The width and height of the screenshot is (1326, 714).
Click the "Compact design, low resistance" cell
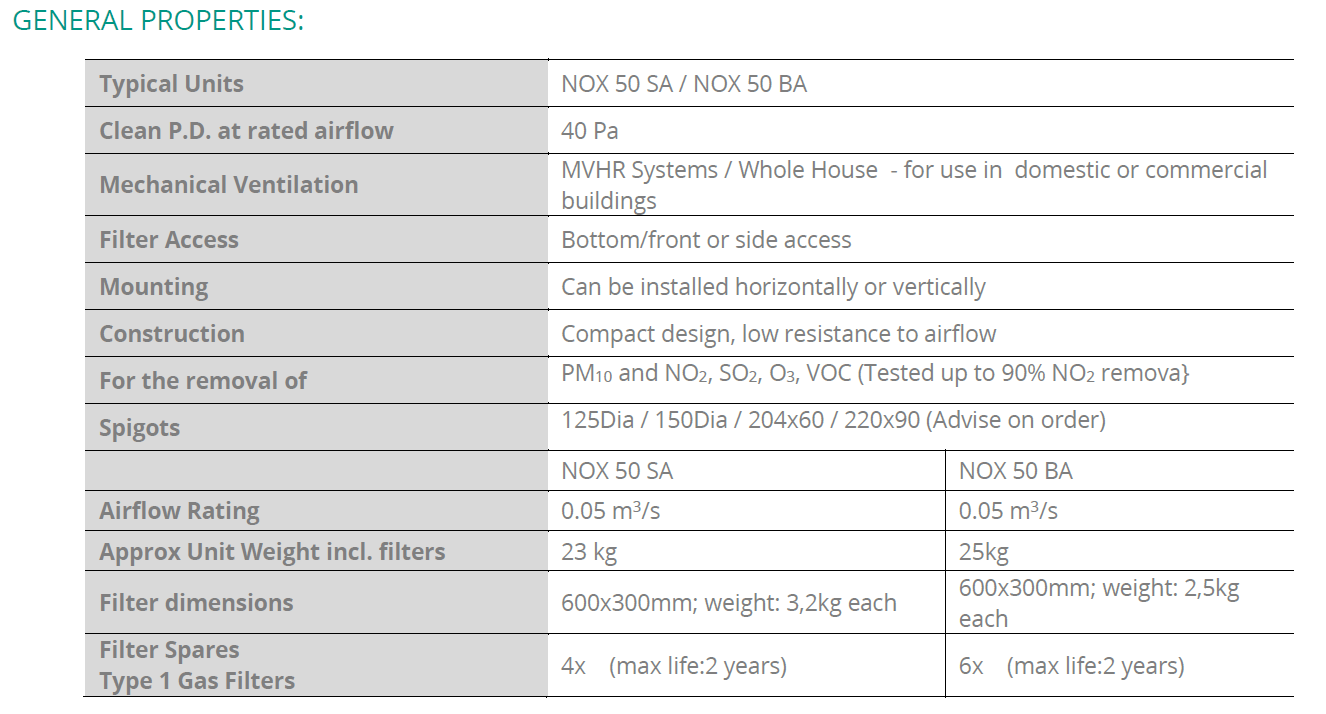(778, 334)
